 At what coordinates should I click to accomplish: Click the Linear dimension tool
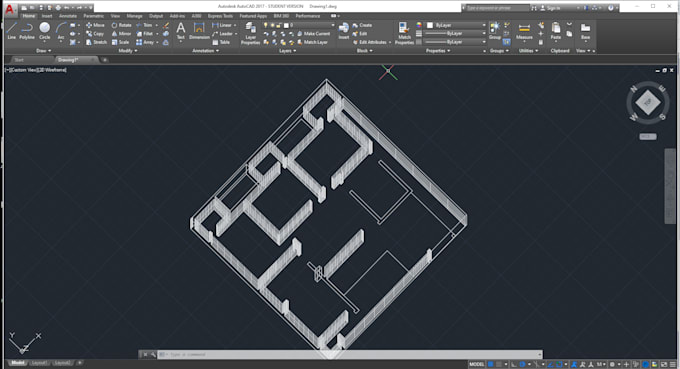click(x=222, y=25)
